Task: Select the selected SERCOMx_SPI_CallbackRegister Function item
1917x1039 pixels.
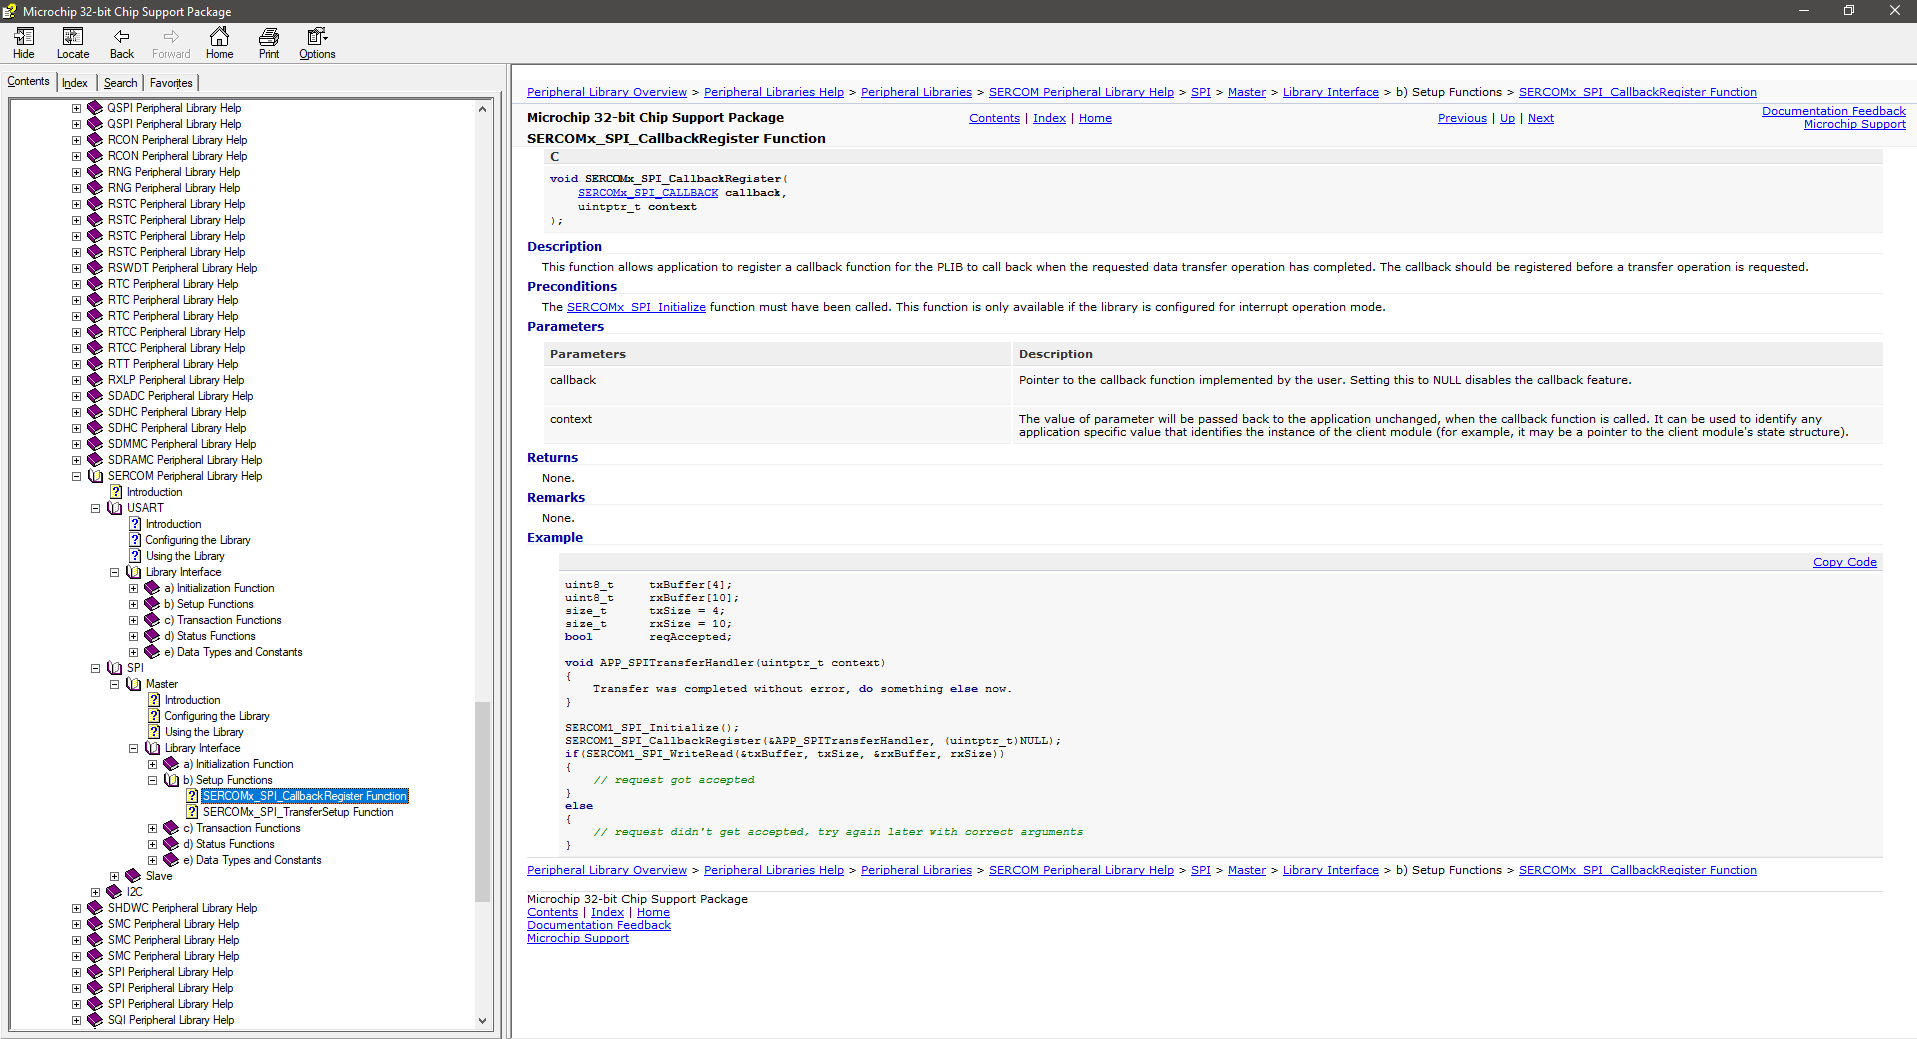Action: [x=305, y=796]
